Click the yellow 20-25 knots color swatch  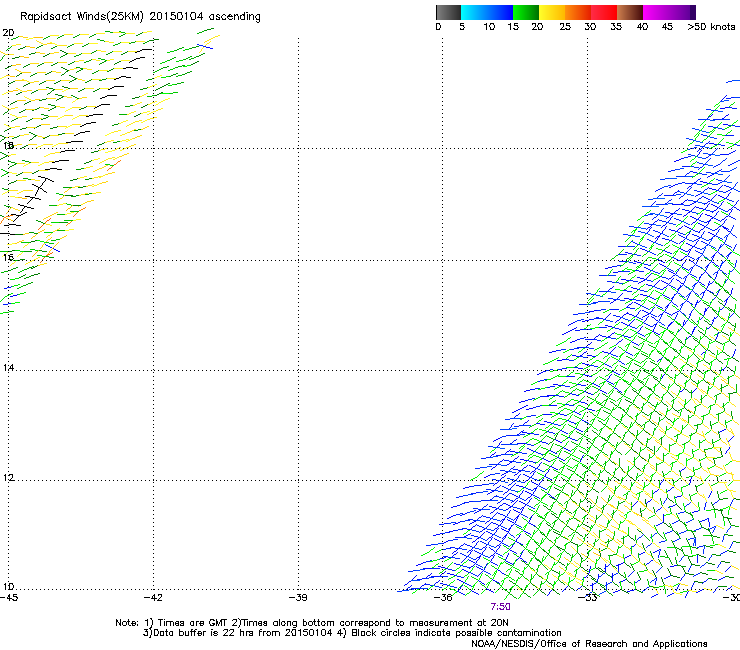(x=551, y=12)
